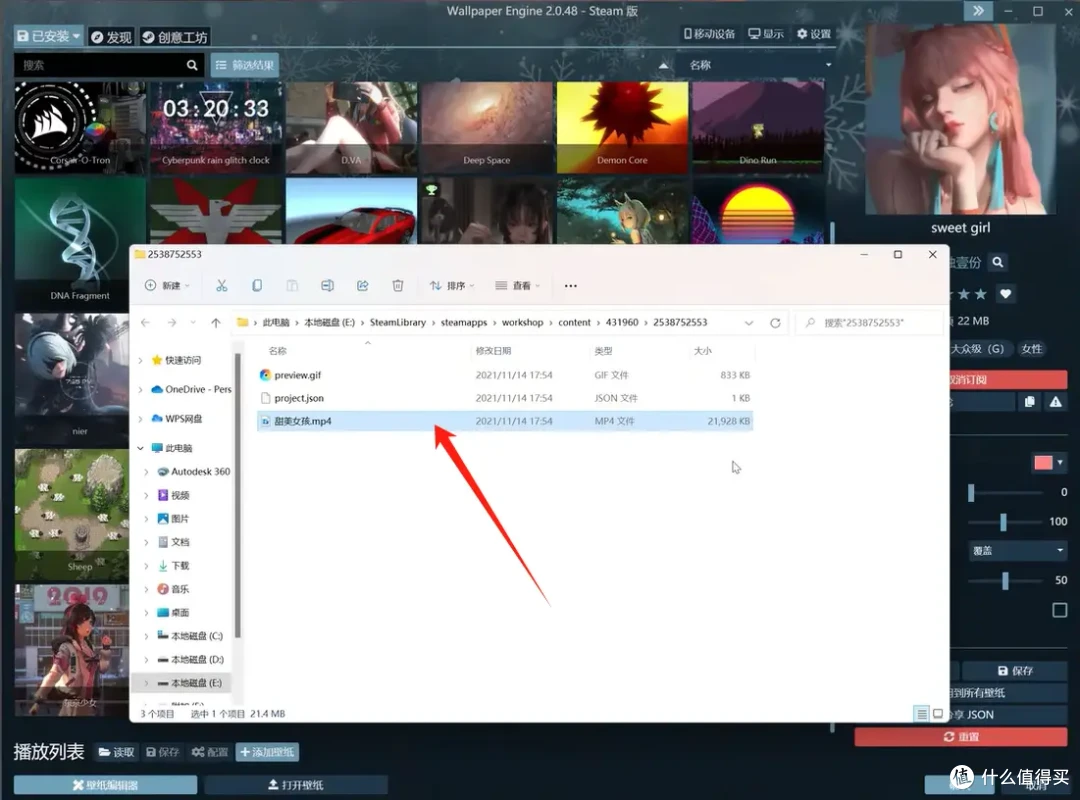Select the Demon Core wallpaper thumbnail
The image size is (1080, 800).
pos(622,127)
